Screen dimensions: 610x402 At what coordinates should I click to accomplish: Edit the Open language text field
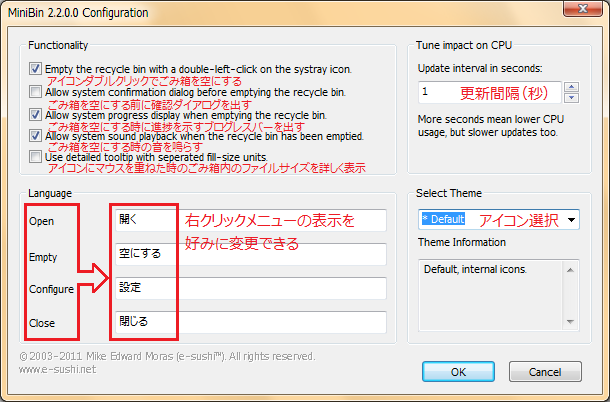(251, 220)
